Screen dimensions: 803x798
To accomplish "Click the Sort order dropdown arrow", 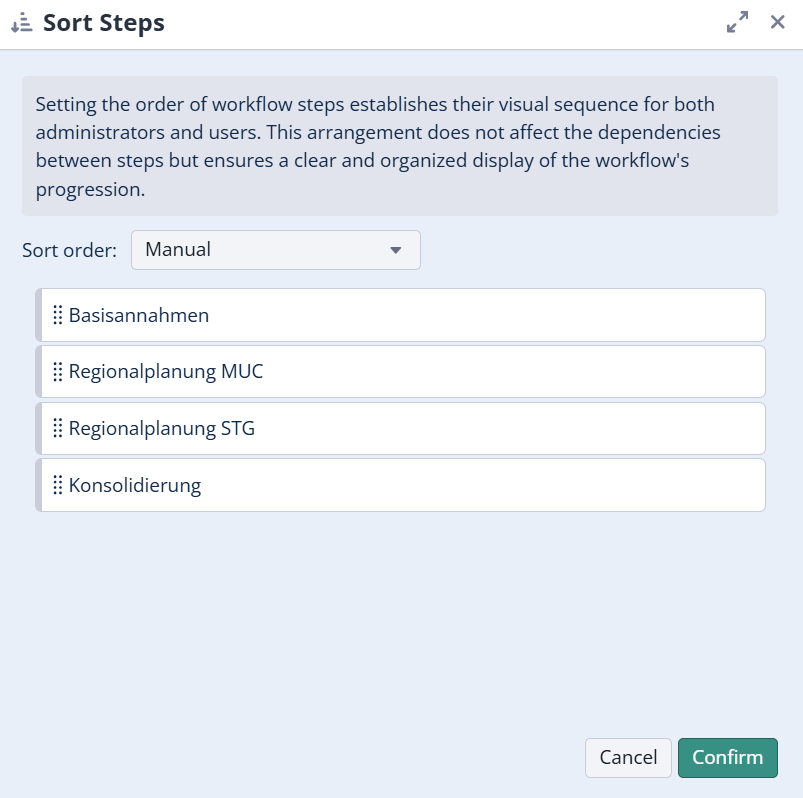I will (395, 250).
